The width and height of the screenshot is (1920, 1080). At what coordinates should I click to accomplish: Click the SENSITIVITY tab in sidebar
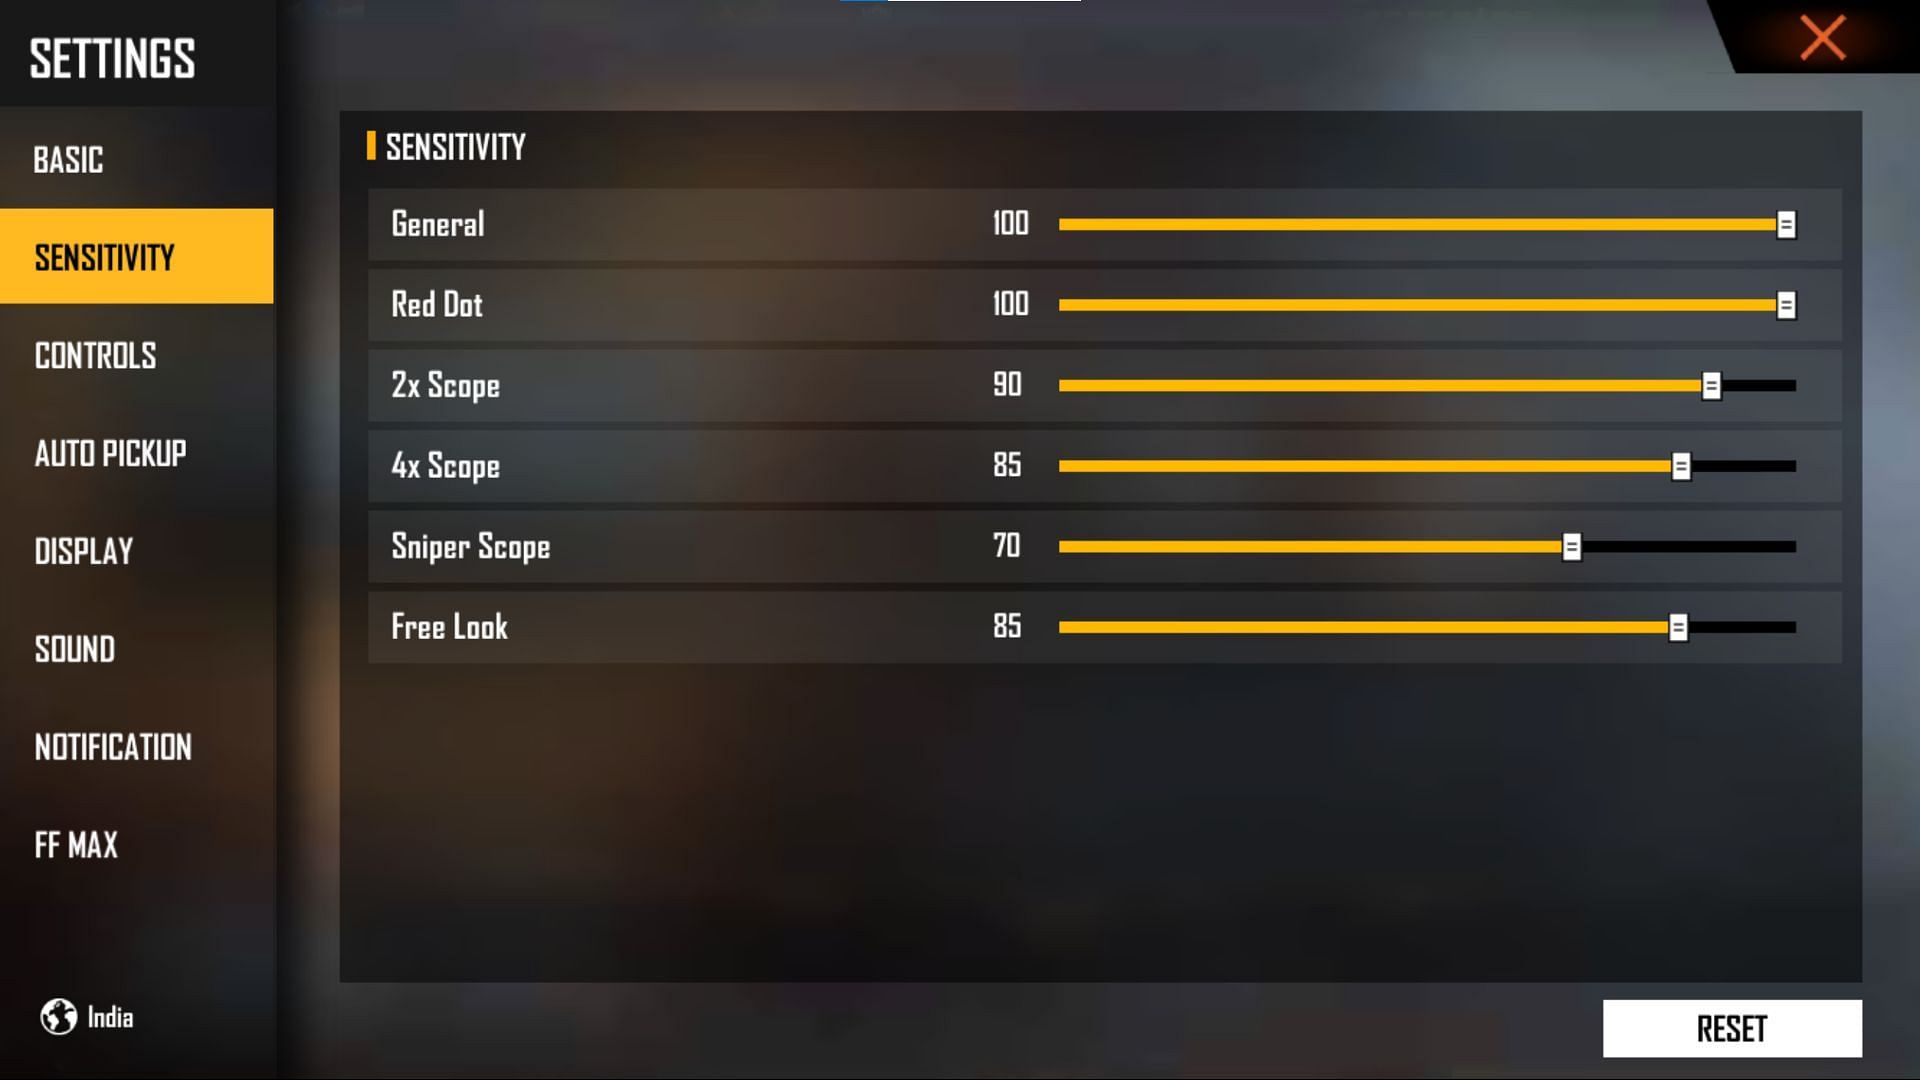click(x=136, y=256)
